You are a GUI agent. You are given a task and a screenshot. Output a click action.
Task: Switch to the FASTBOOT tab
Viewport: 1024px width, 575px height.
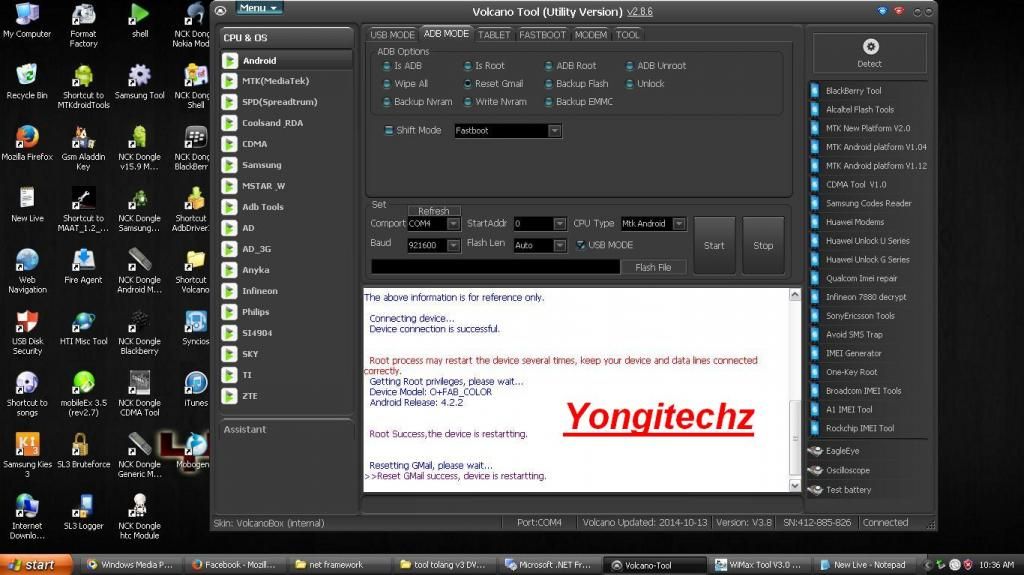542,35
